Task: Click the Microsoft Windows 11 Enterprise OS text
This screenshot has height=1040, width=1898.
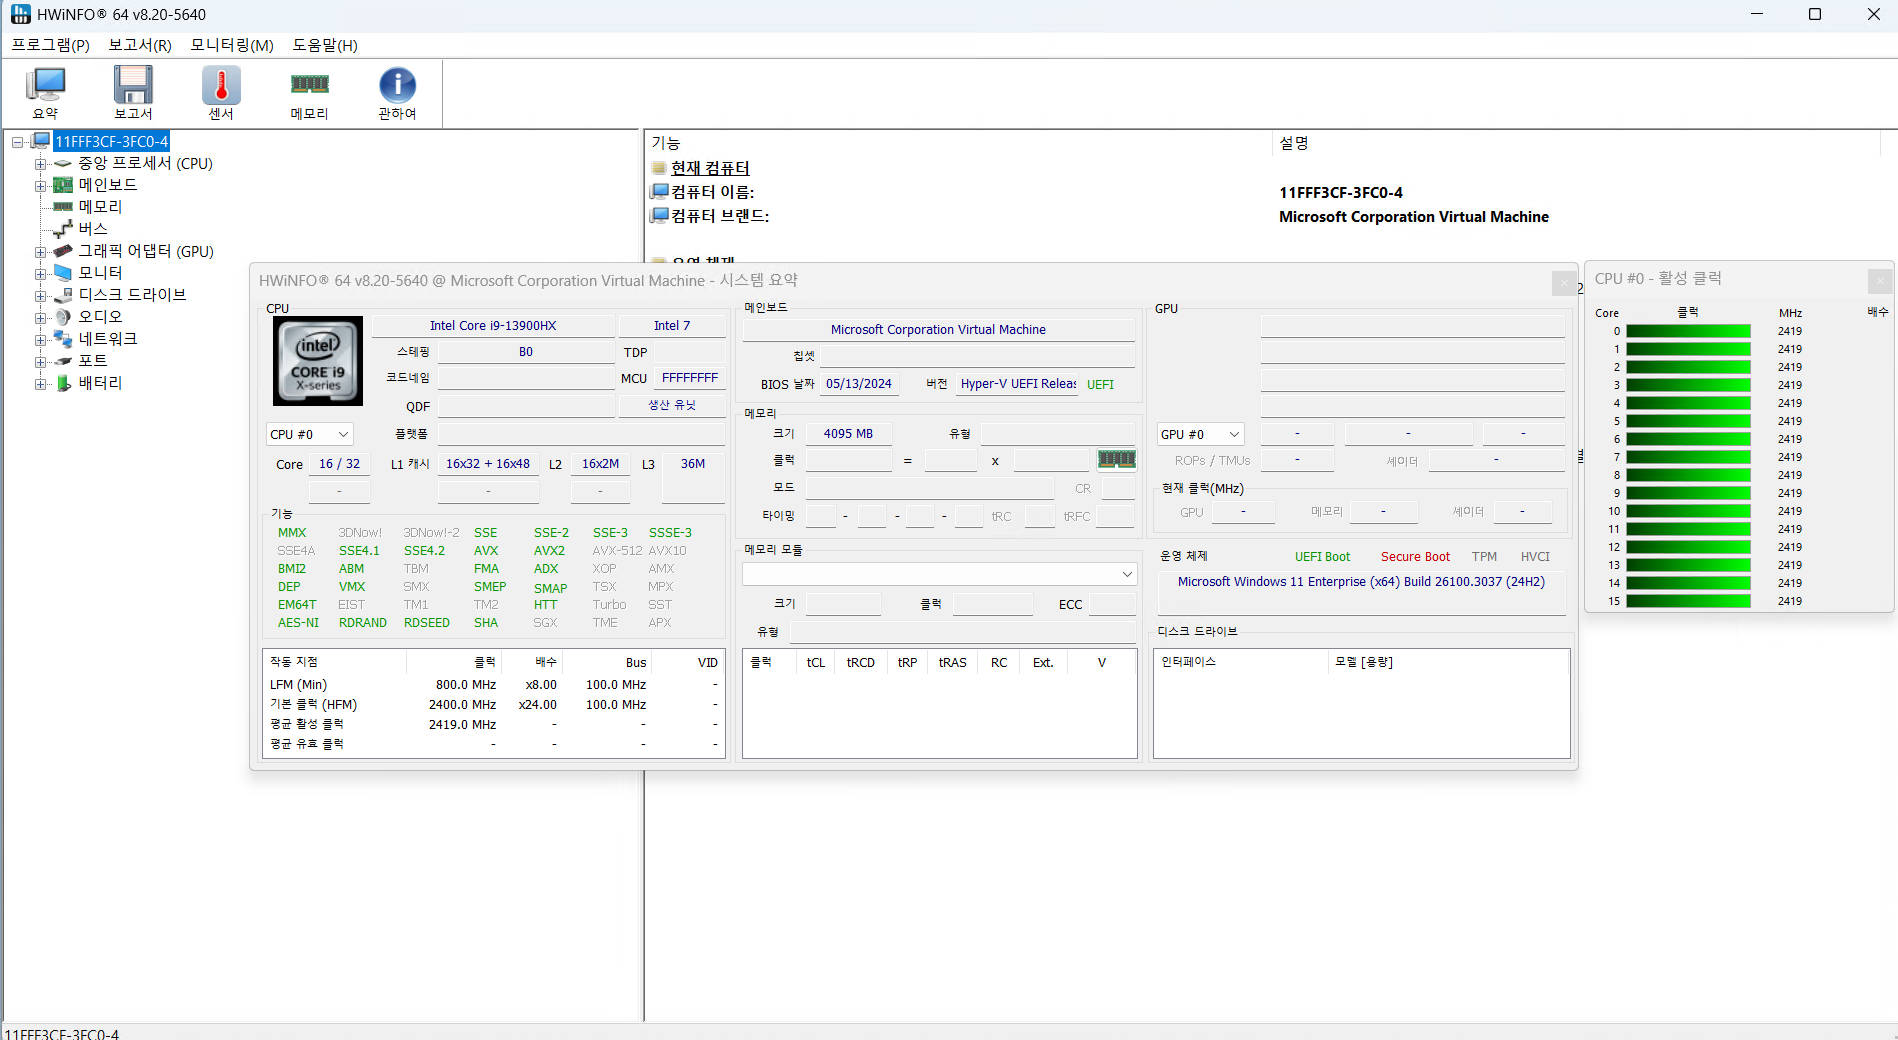Action: tap(1361, 582)
